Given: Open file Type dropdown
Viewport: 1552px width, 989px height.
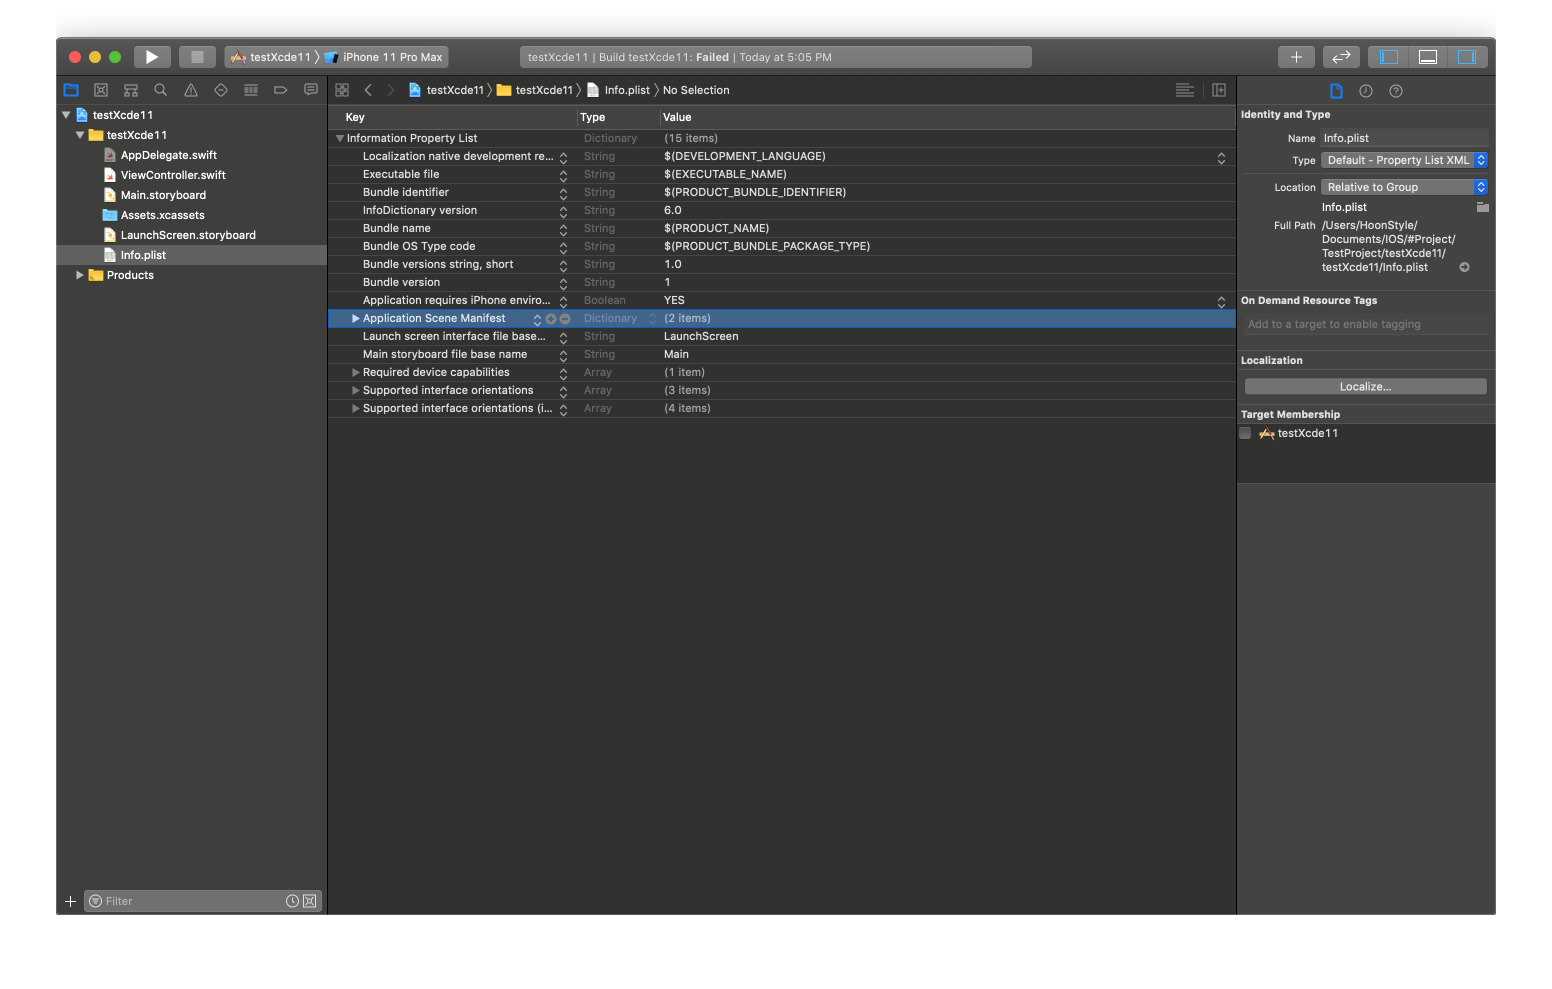Looking at the screenshot, I should (1405, 160).
